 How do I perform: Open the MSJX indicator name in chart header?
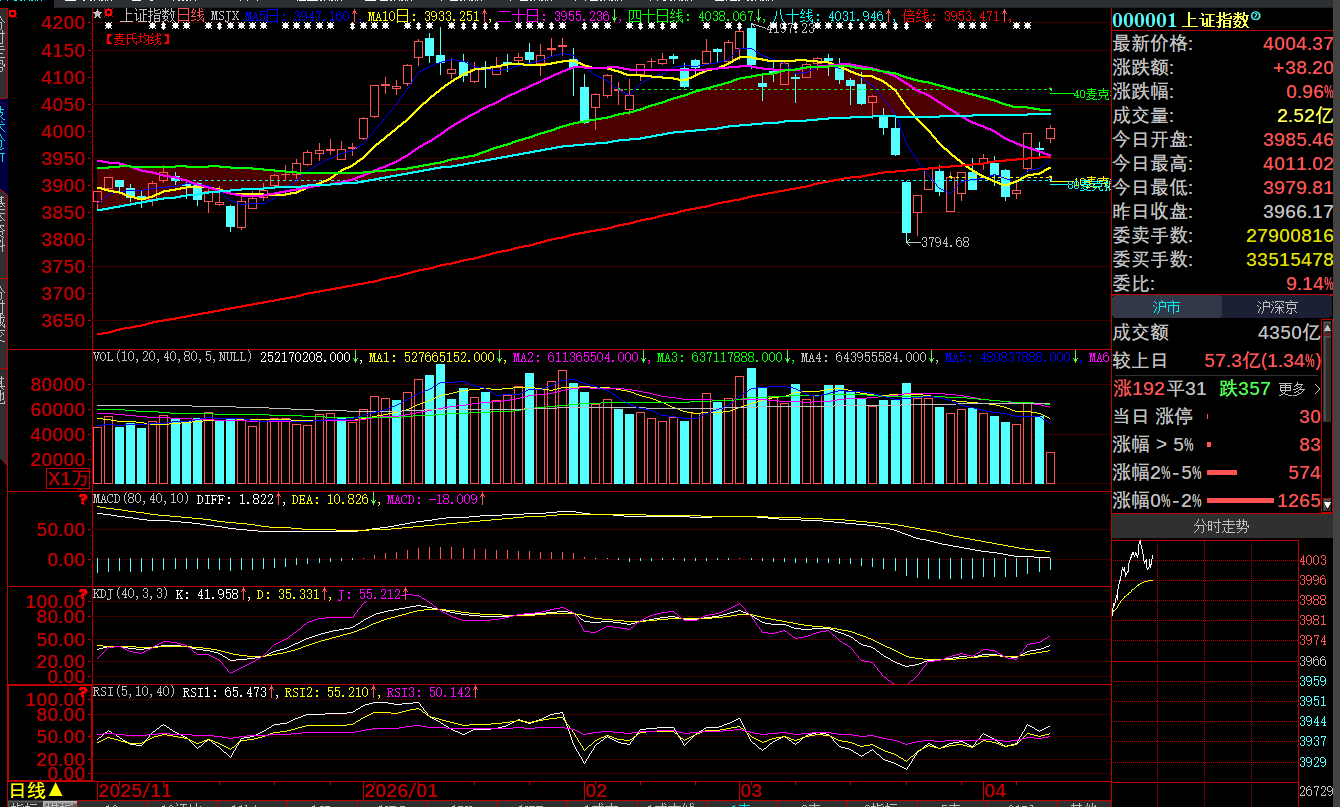225,16
